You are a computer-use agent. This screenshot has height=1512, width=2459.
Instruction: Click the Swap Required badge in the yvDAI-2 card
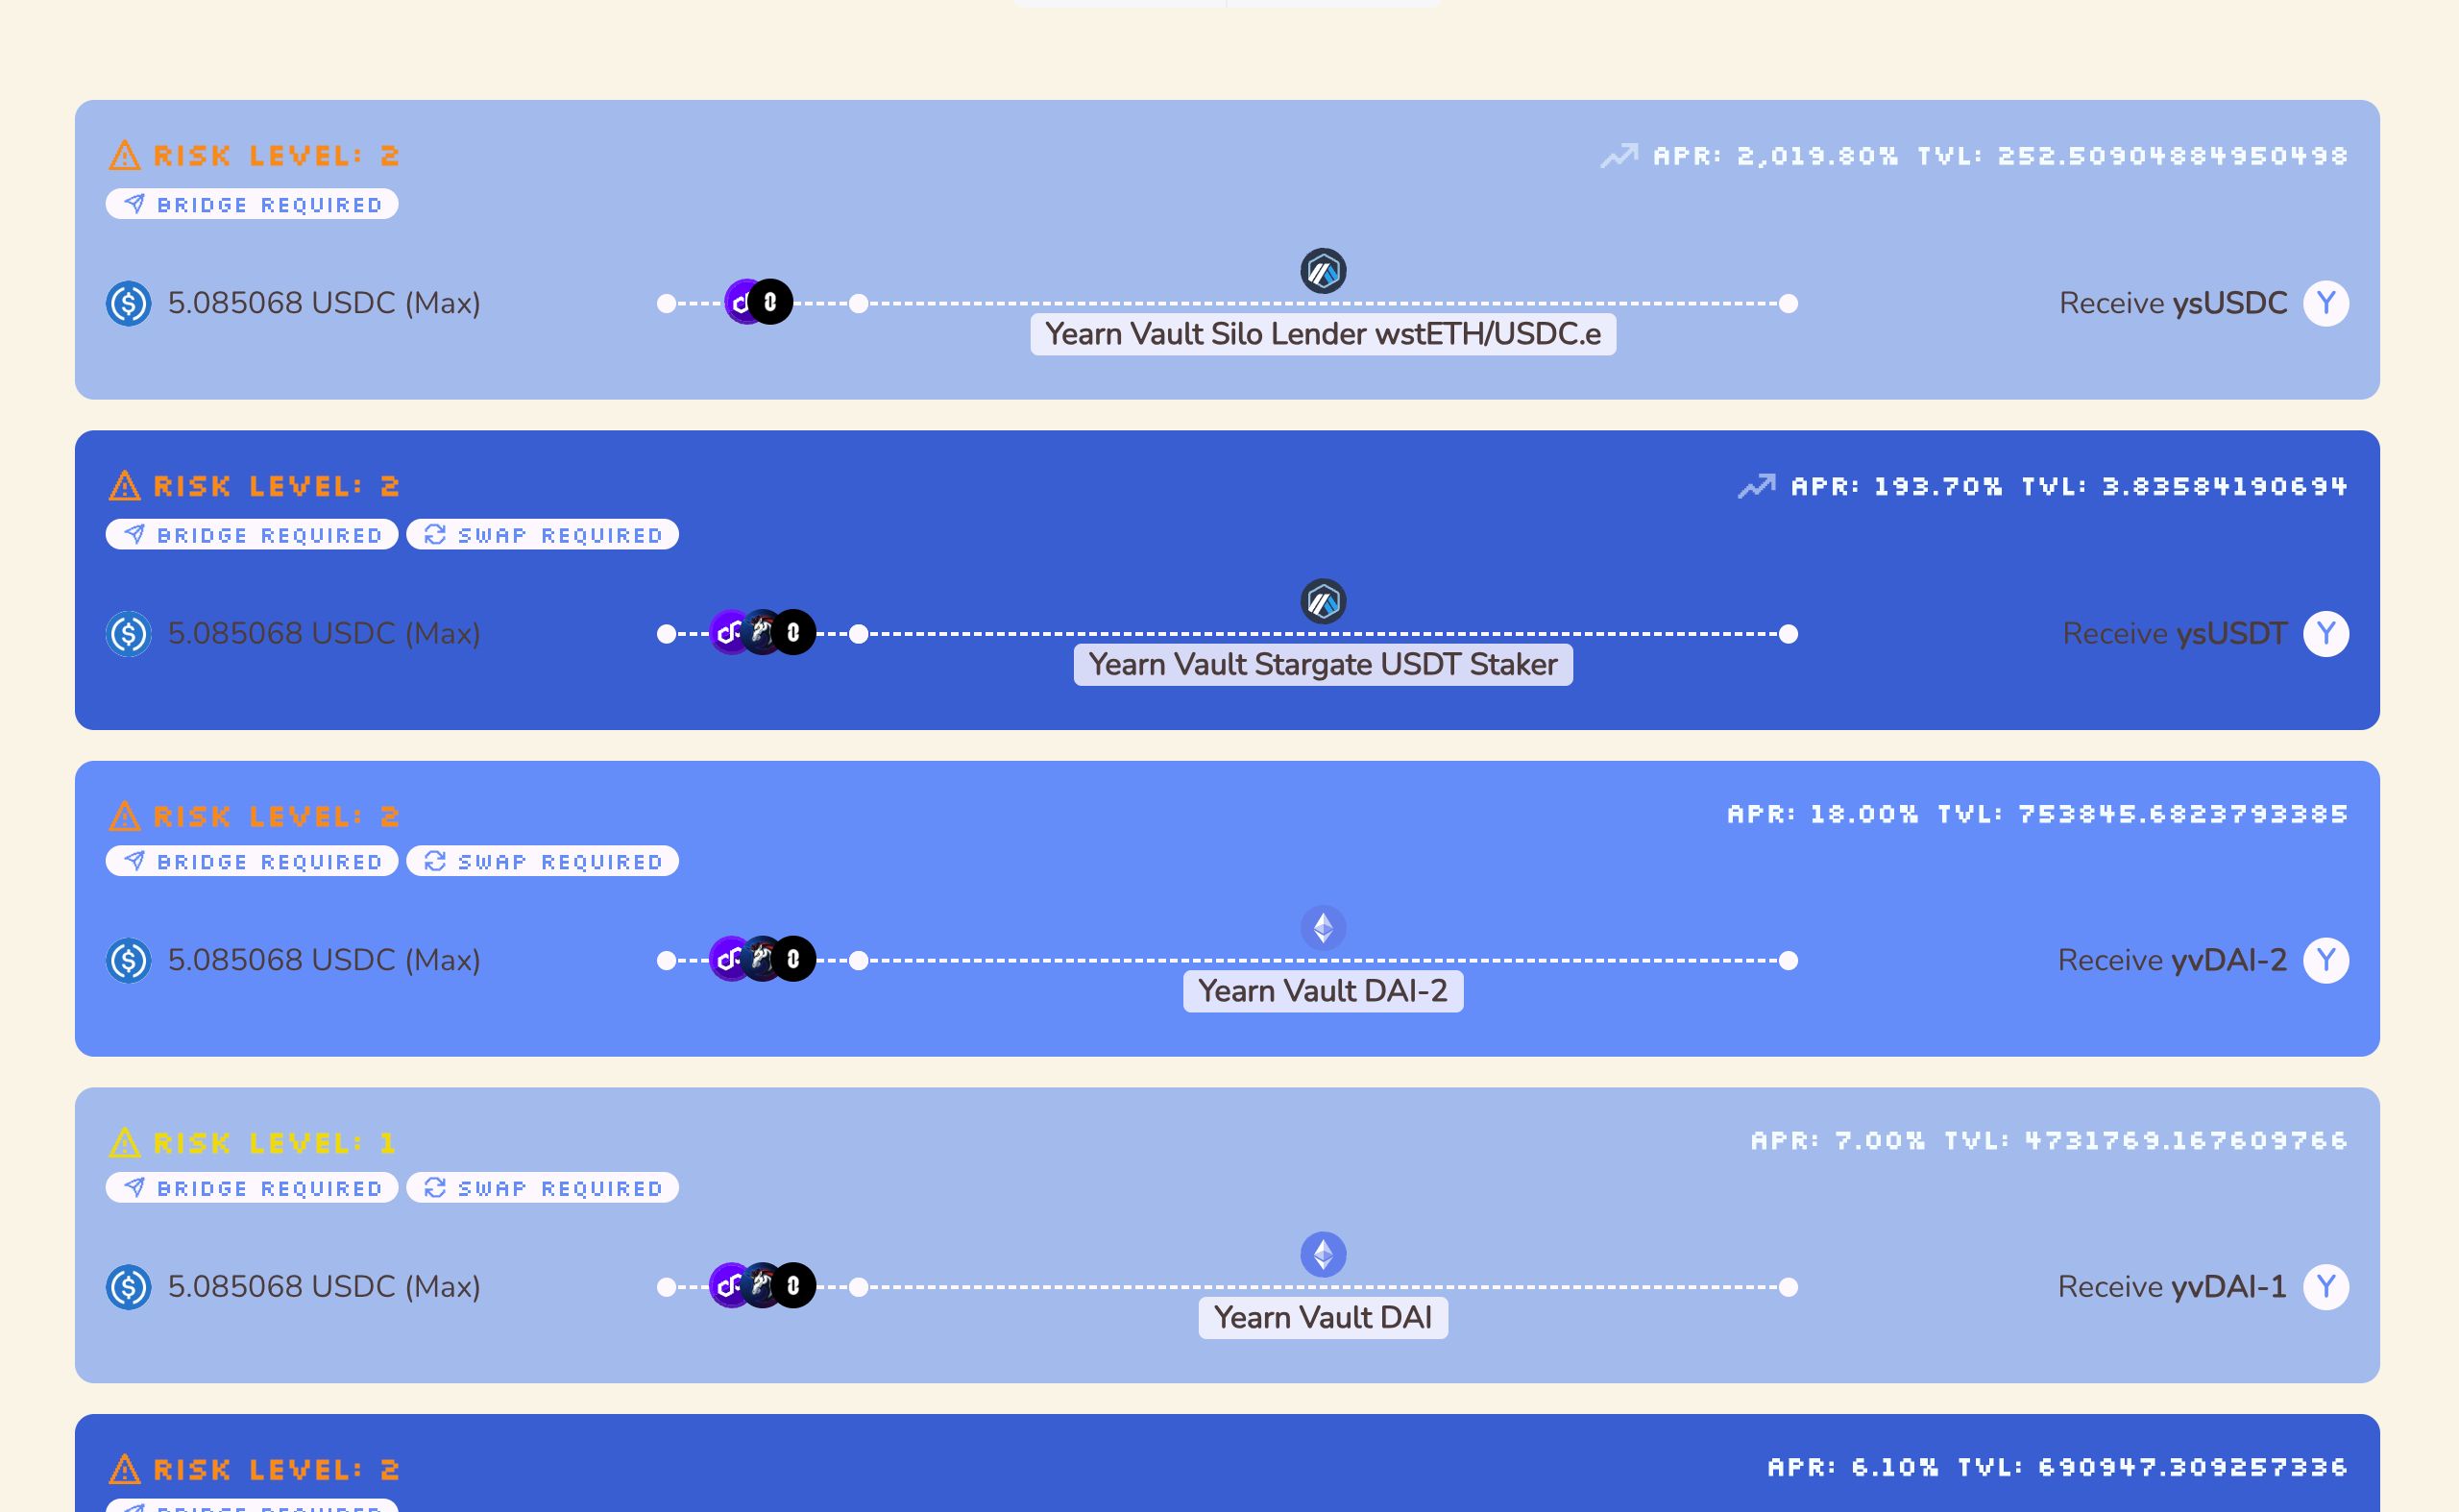click(543, 861)
